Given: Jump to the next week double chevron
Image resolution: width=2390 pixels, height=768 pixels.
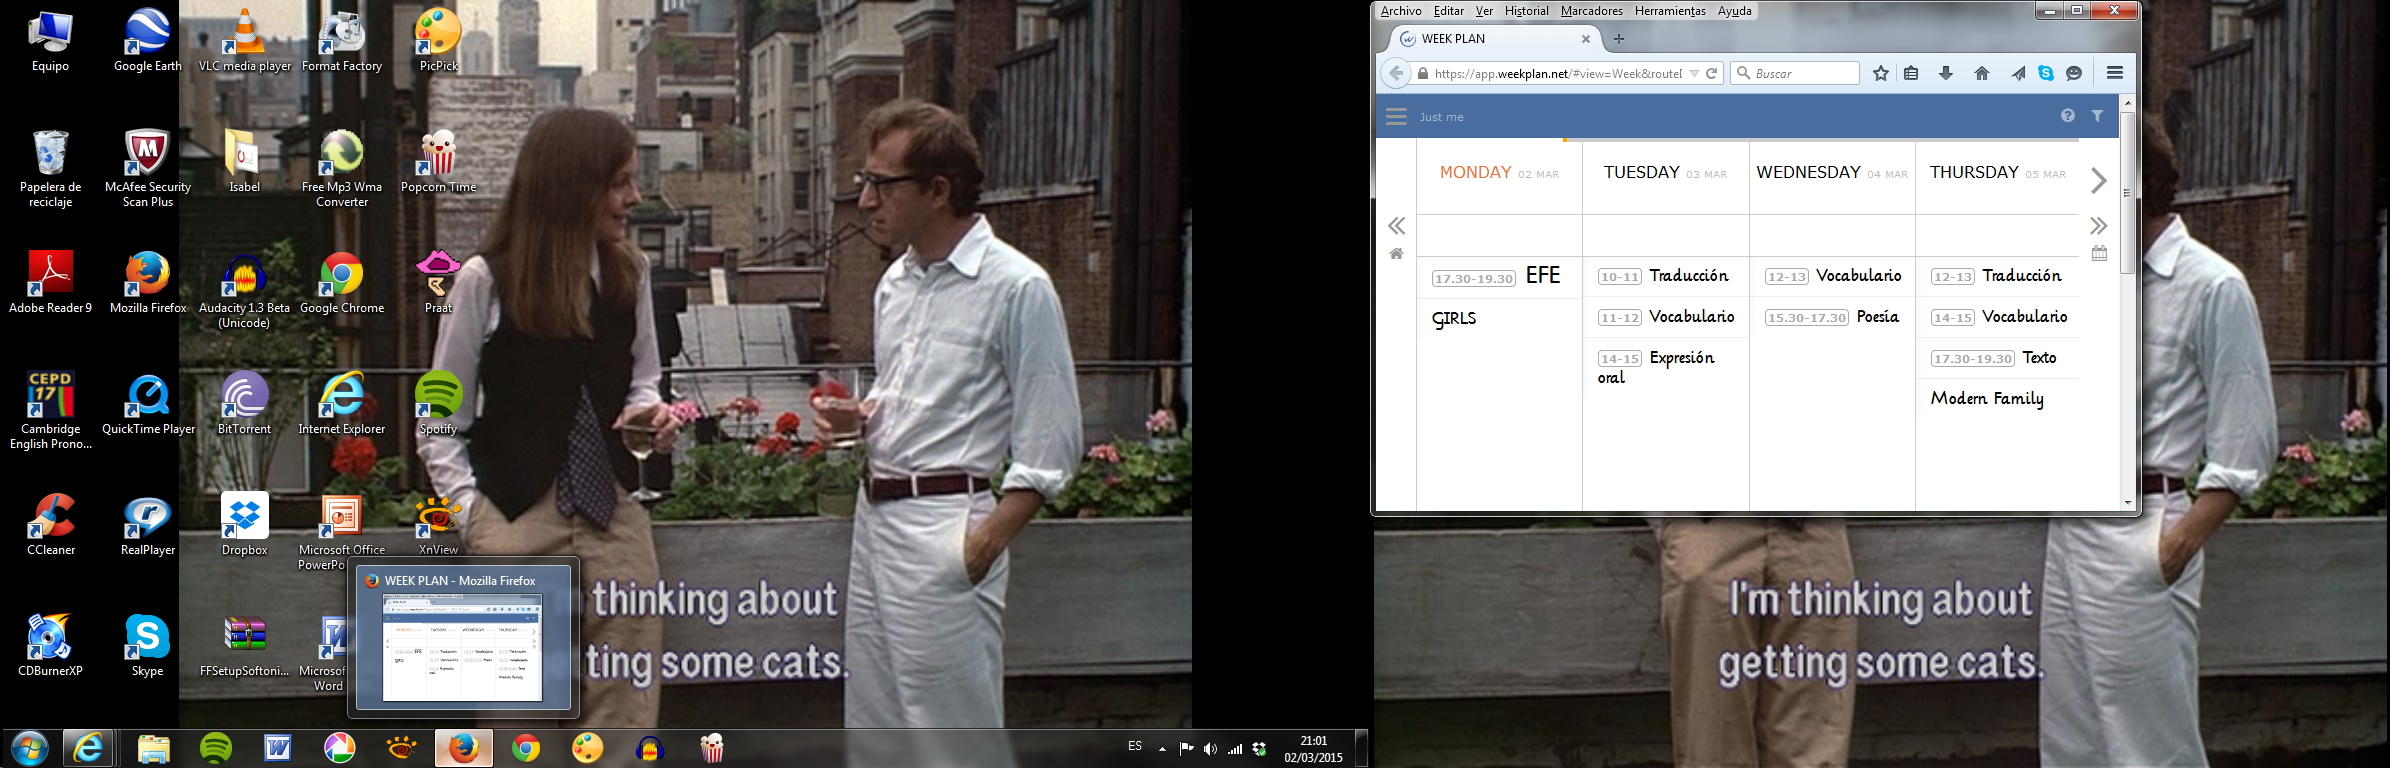Looking at the screenshot, I should click(x=2098, y=226).
